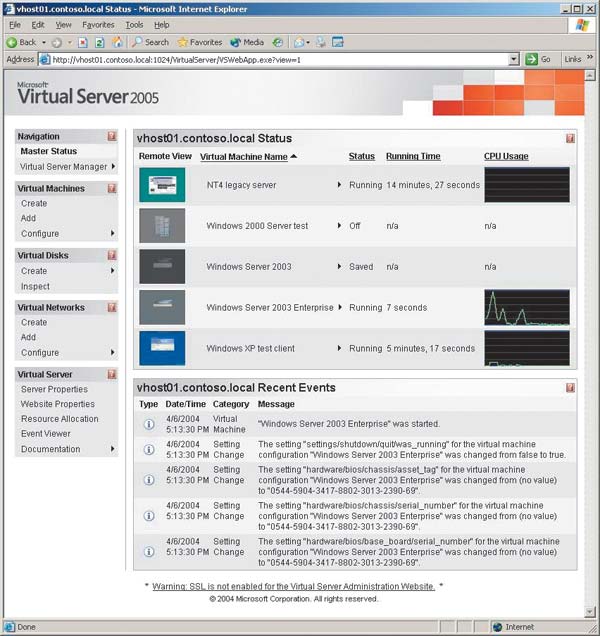The height and width of the screenshot is (636, 600).
Task: Sort by Virtual Machine Name column
Action: click(x=244, y=157)
